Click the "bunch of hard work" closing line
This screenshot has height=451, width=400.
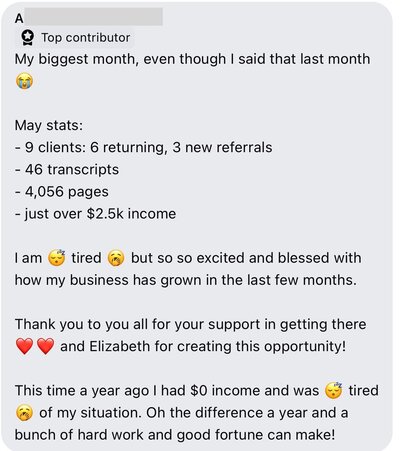[175, 435]
